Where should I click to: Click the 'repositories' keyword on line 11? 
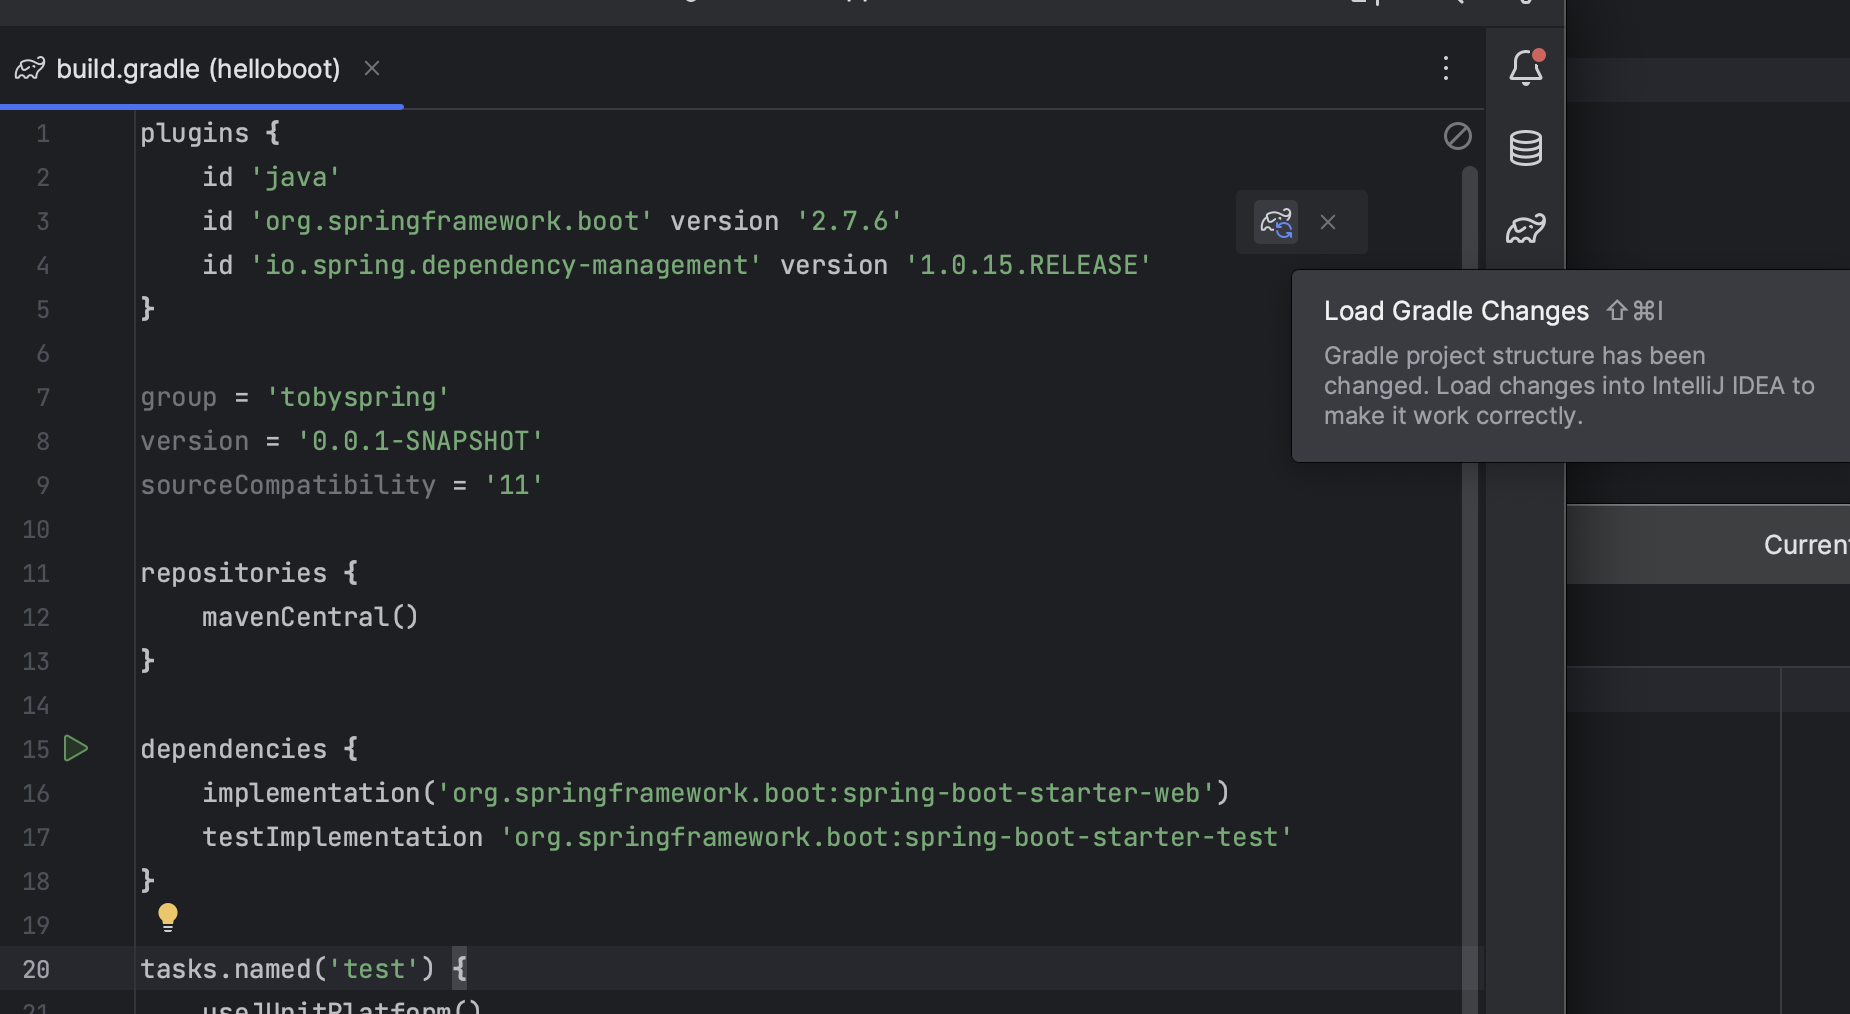click(x=233, y=573)
